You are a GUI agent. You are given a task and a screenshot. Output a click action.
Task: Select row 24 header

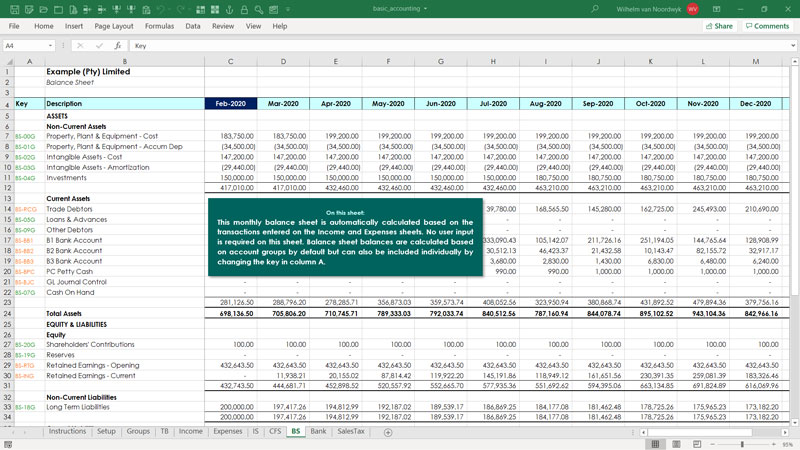(x=7, y=313)
